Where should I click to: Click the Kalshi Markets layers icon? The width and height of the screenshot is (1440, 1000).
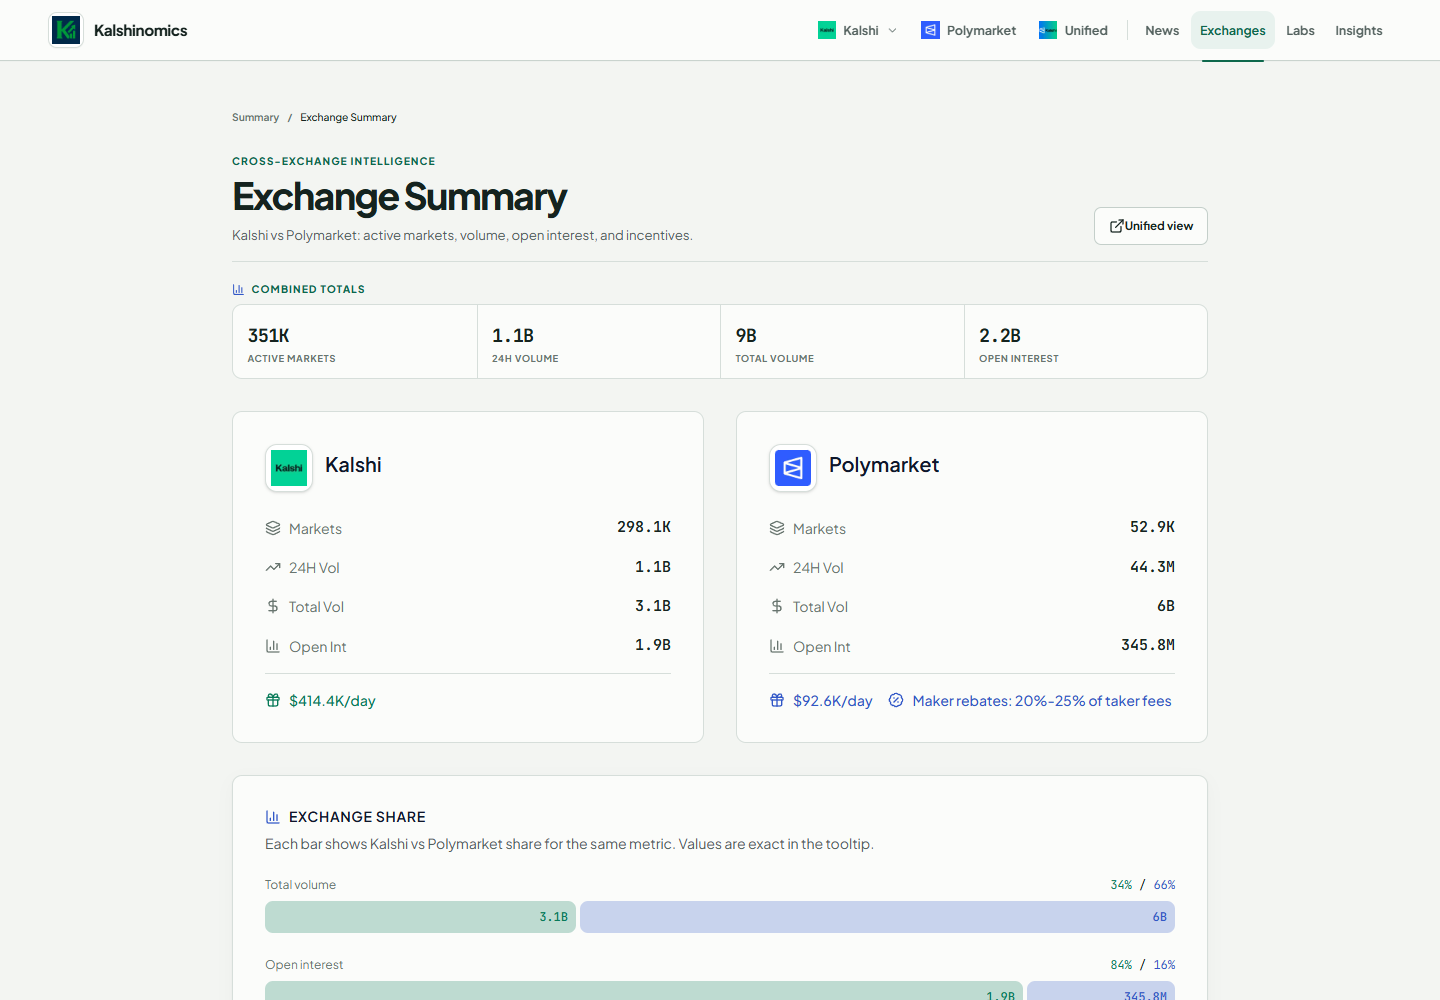point(273,528)
